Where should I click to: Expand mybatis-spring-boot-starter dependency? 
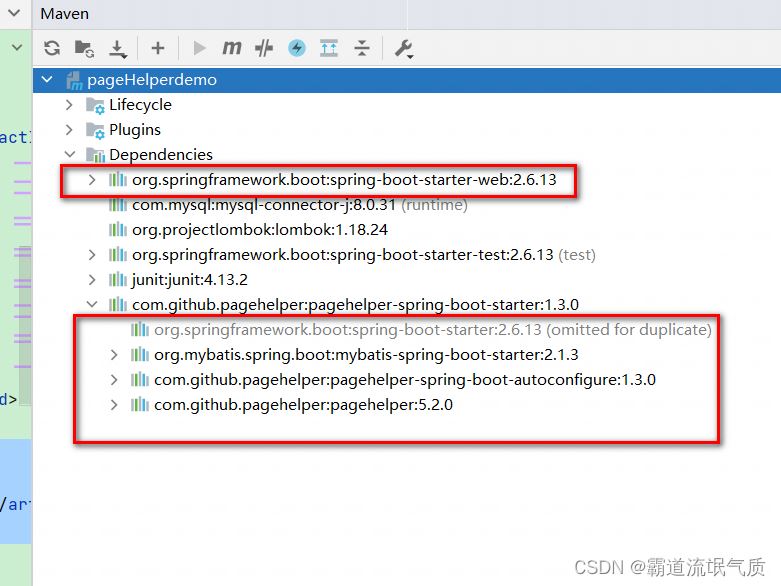[114, 354]
